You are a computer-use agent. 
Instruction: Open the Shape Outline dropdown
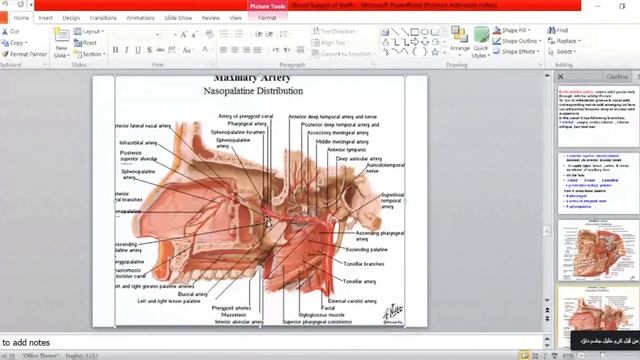(x=517, y=41)
